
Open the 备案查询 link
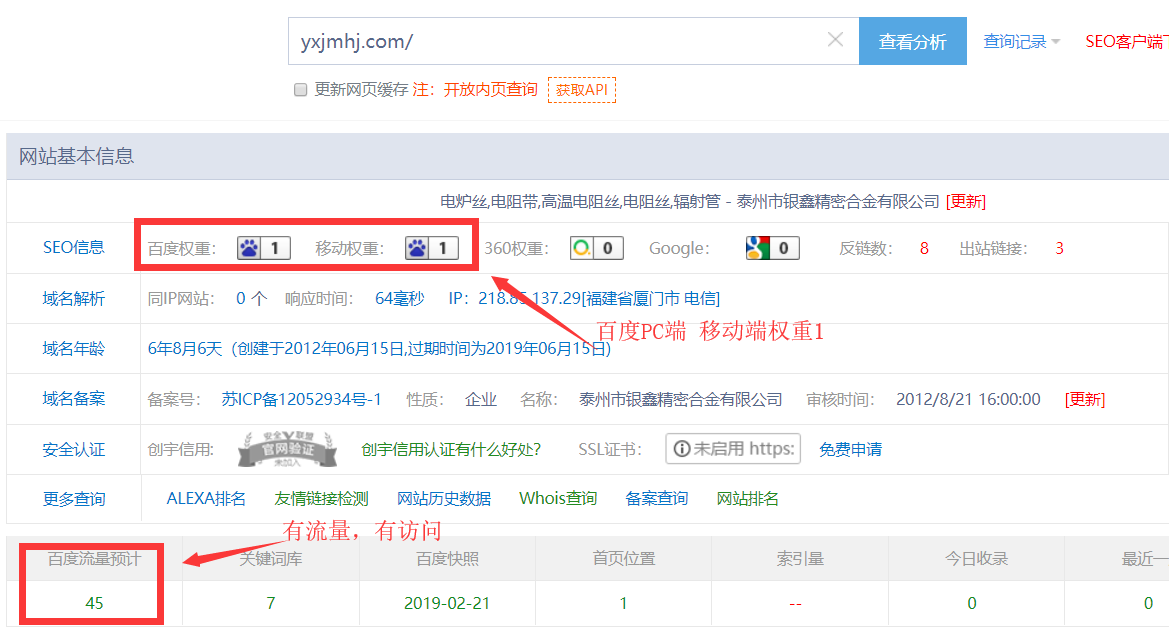pyautogui.click(x=656, y=499)
